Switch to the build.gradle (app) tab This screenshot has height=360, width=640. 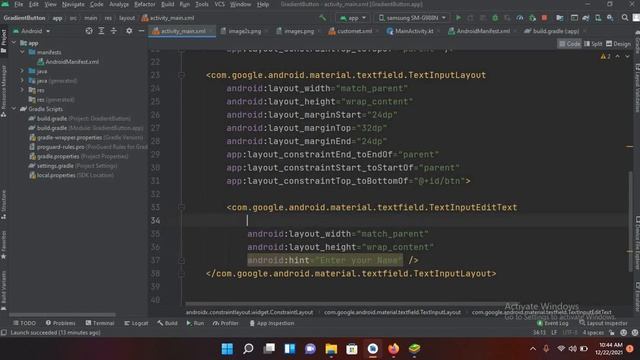click(556, 31)
